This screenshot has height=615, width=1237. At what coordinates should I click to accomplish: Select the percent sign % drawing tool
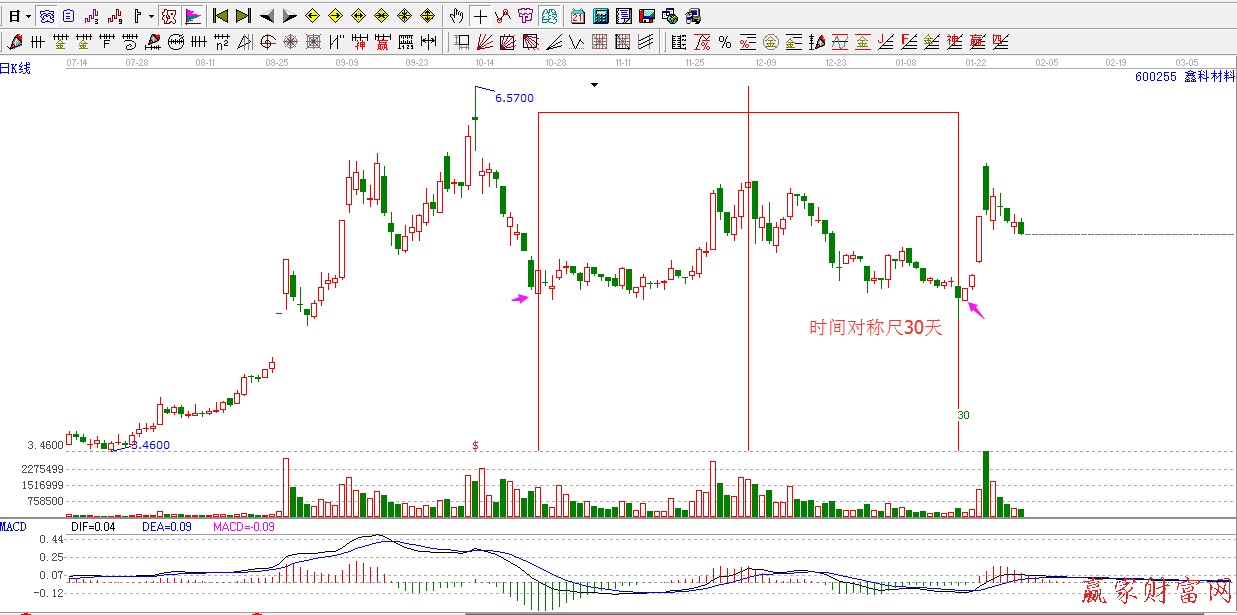click(x=724, y=42)
